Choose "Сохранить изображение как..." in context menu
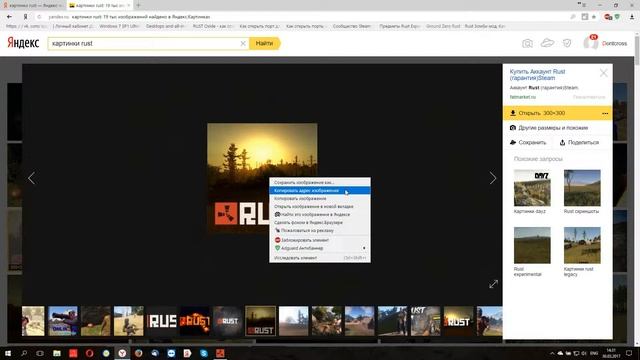This screenshot has height=360, width=640. [x=320, y=182]
